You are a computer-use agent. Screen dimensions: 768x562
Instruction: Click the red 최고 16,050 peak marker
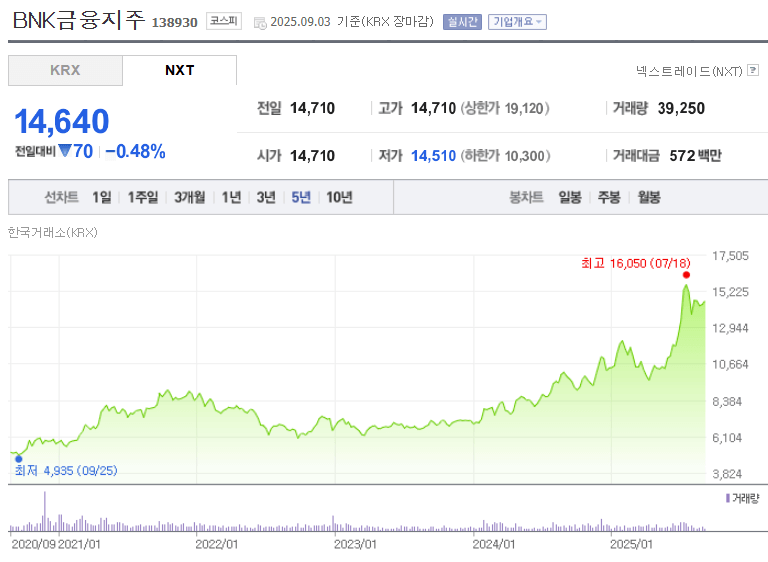[x=686, y=275]
